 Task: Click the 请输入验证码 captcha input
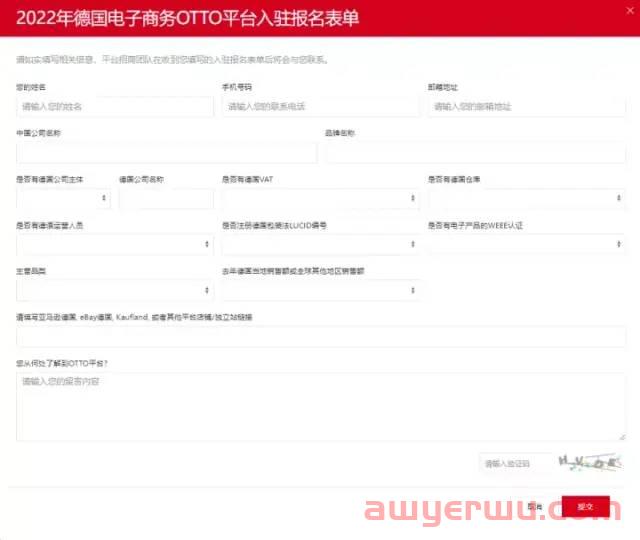tap(516, 464)
